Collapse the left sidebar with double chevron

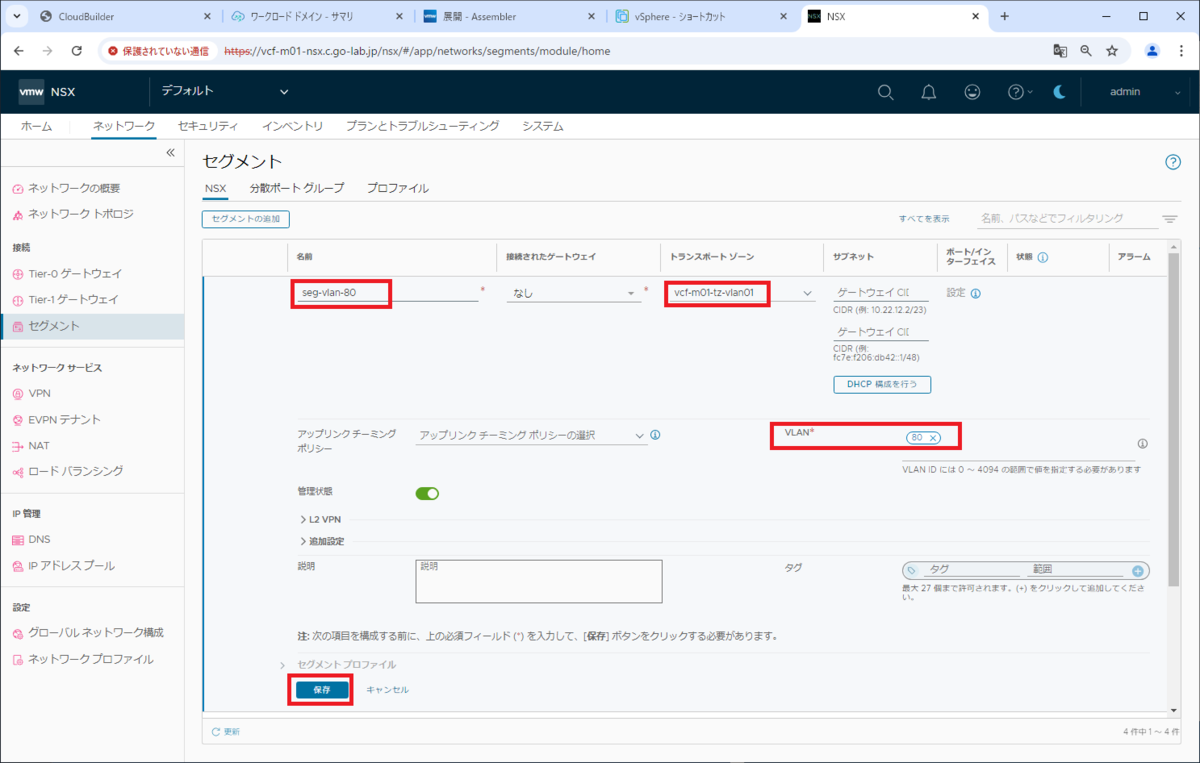click(x=170, y=153)
